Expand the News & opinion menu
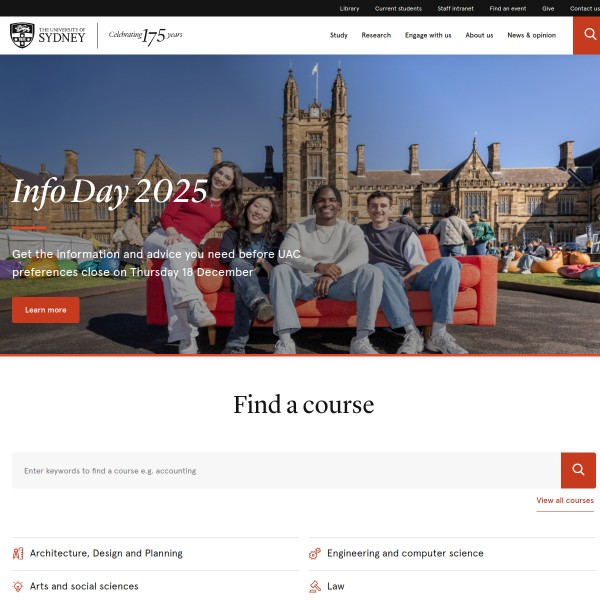 click(531, 35)
